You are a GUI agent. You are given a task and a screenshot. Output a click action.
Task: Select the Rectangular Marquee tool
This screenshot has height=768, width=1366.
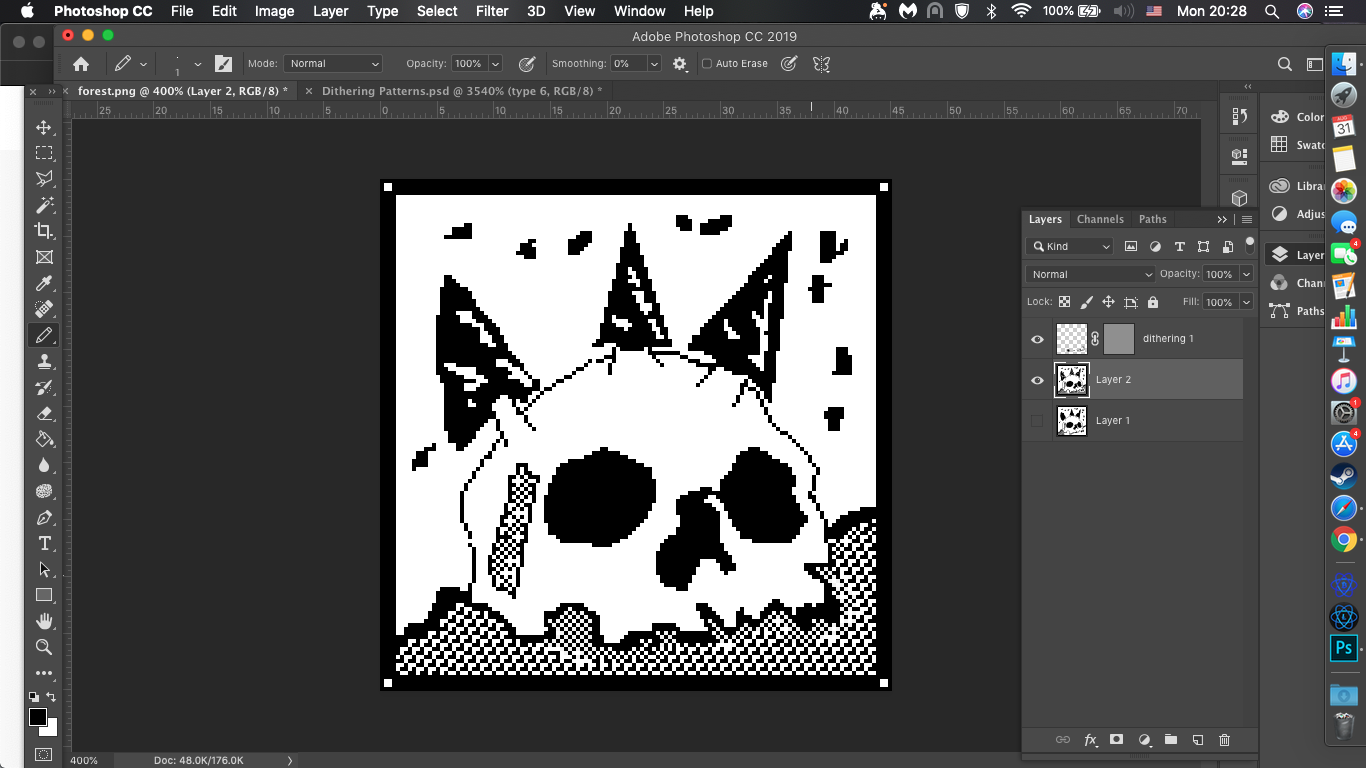click(44, 153)
